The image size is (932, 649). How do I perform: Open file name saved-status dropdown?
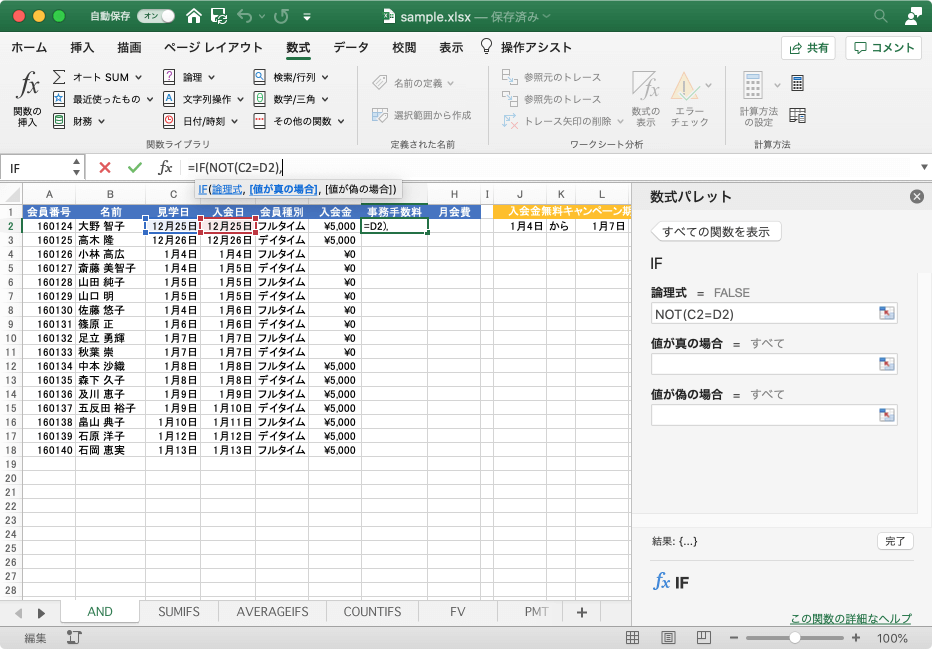[x=547, y=17]
